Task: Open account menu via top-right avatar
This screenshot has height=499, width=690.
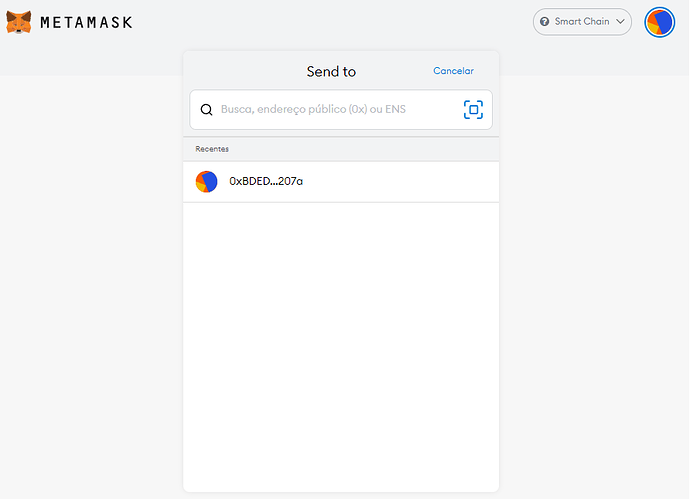Action: [x=660, y=22]
